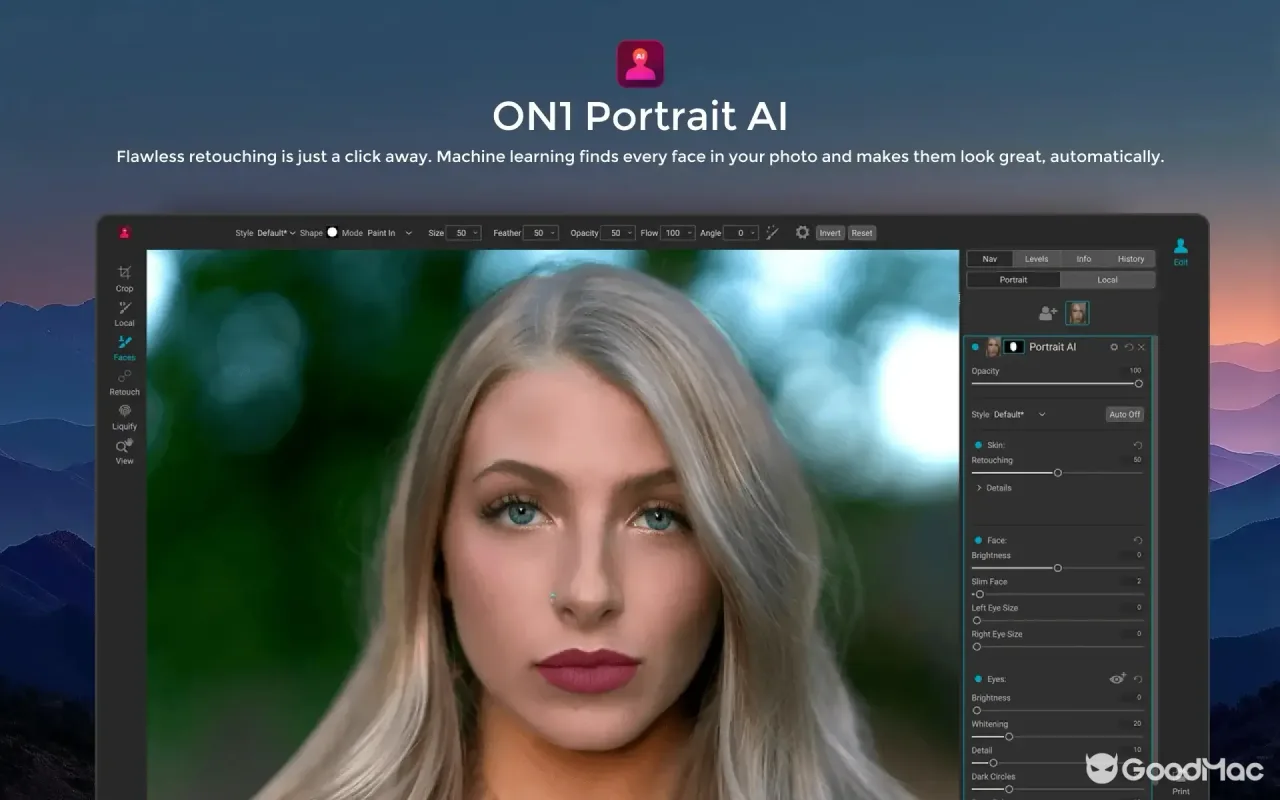Viewport: 1280px width, 800px height.
Task: Open the toolbar Opacity value dropdown
Action: click(618, 233)
